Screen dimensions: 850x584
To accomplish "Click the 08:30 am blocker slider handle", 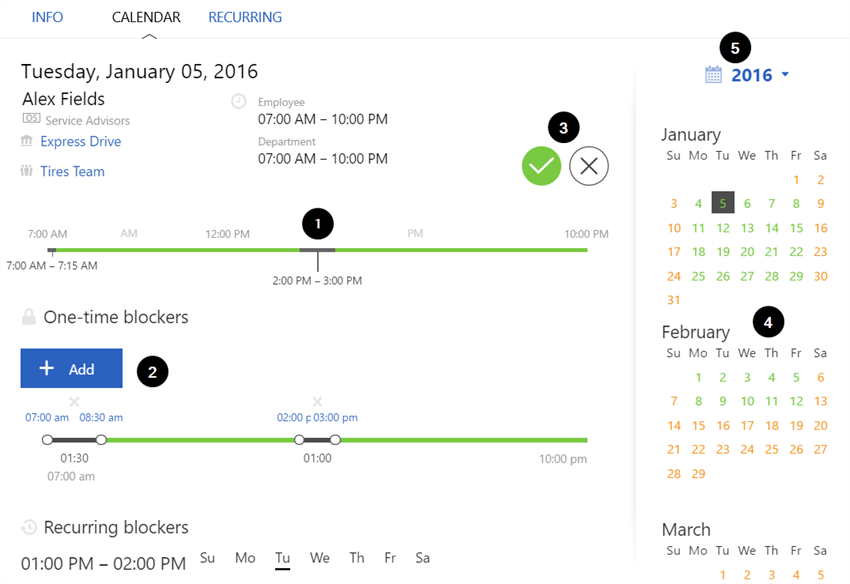I will coord(101,440).
